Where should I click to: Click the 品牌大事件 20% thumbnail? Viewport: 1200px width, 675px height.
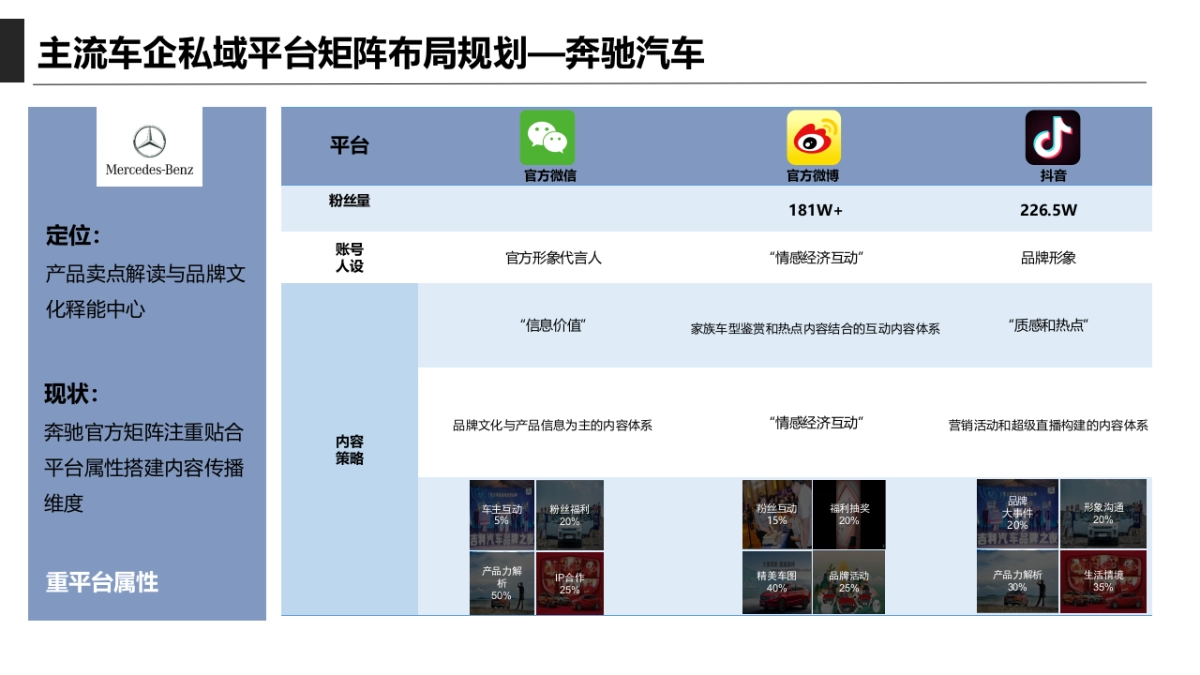[1019, 514]
